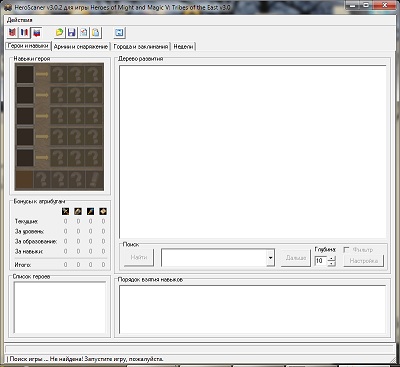Click the open folder toolbar icon
The width and height of the screenshot is (400, 367).
[x=59, y=32]
